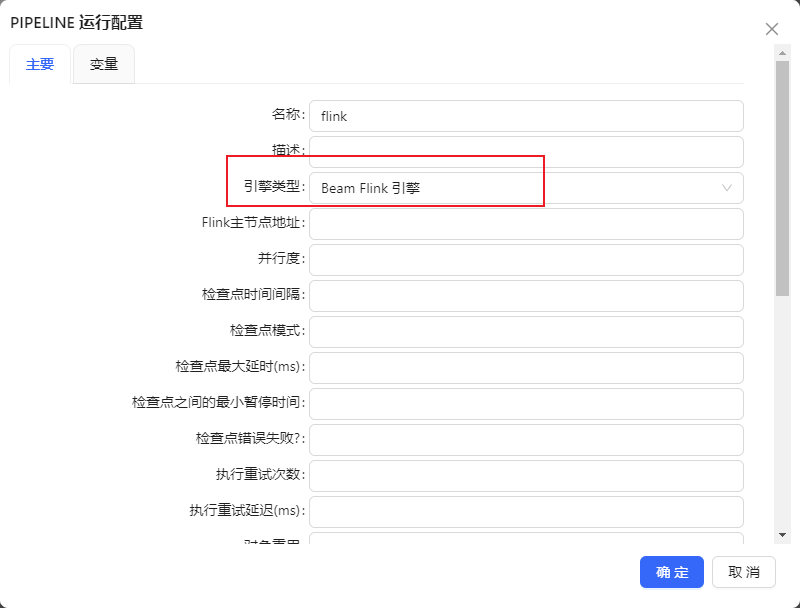Expand the 引擎类型 dropdown
Image resolution: width=800 pixels, height=608 pixels.
[526, 188]
